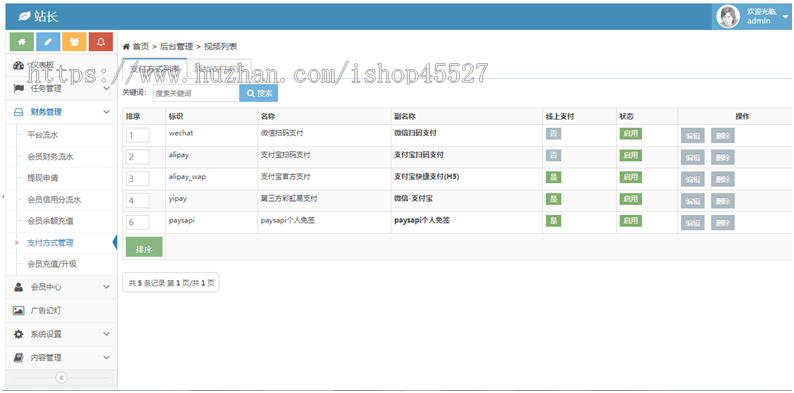
Task: Expand the 任务管理 menu chevron
Action: click(x=106, y=89)
